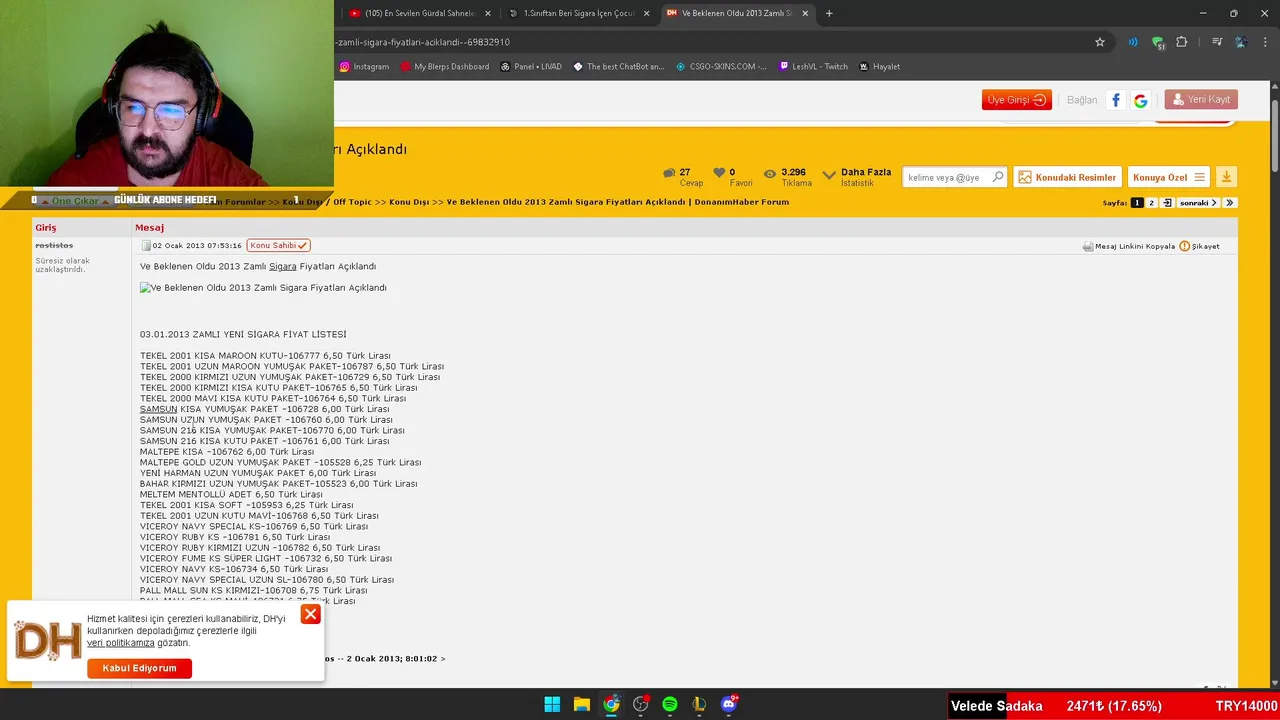The height and width of the screenshot is (720, 1280).
Task: Open the veri politikamıza link
Action: (x=120, y=643)
